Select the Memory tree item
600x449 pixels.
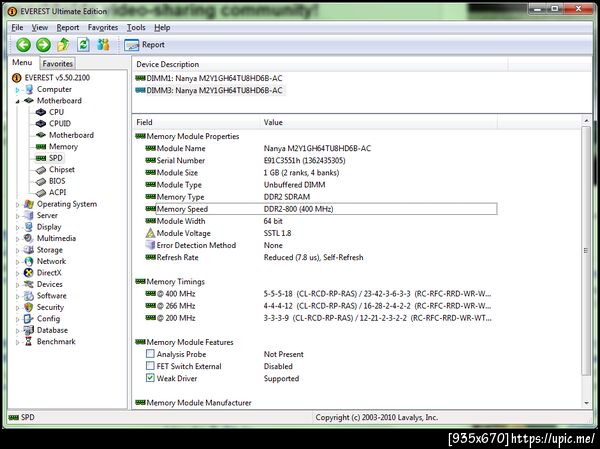[x=63, y=147]
